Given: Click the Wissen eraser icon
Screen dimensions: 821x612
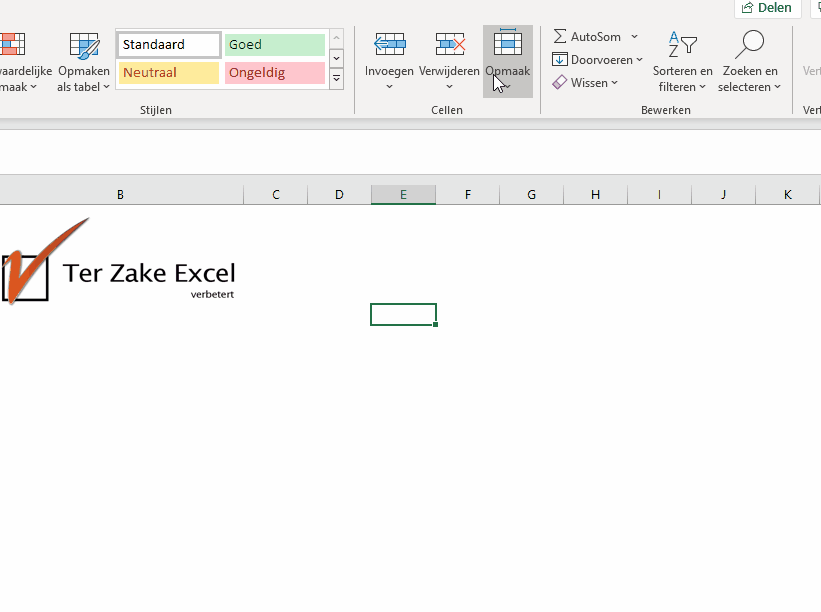Looking at the screenshot, I should (560, 83).
